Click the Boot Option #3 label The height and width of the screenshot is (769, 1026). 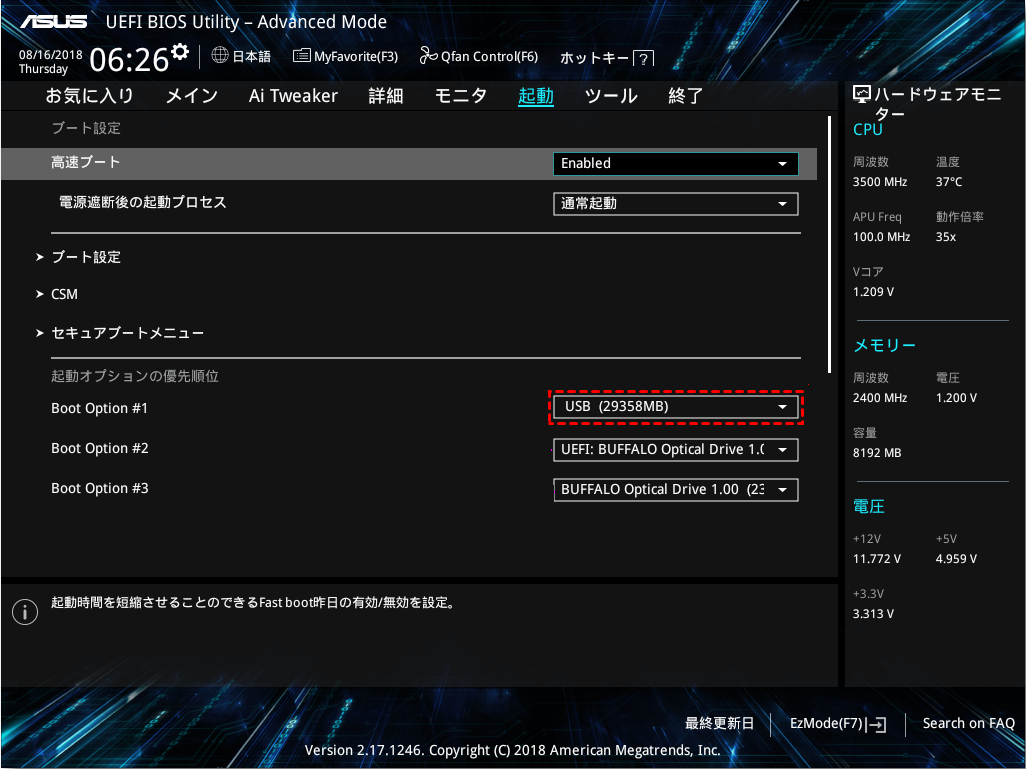coord(99,488)
